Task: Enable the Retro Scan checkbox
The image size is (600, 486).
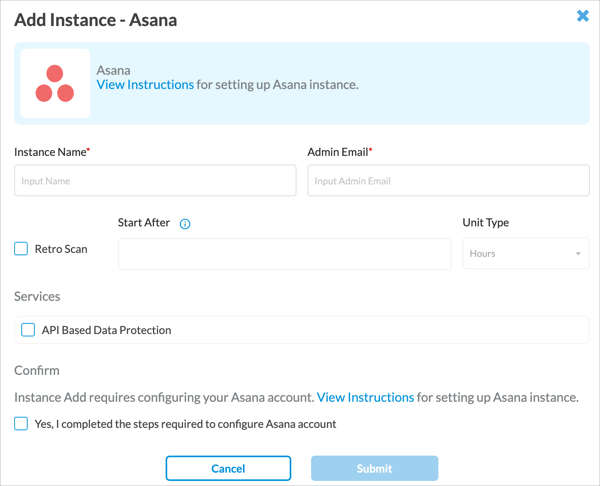Action: click(x=21, y=249)
